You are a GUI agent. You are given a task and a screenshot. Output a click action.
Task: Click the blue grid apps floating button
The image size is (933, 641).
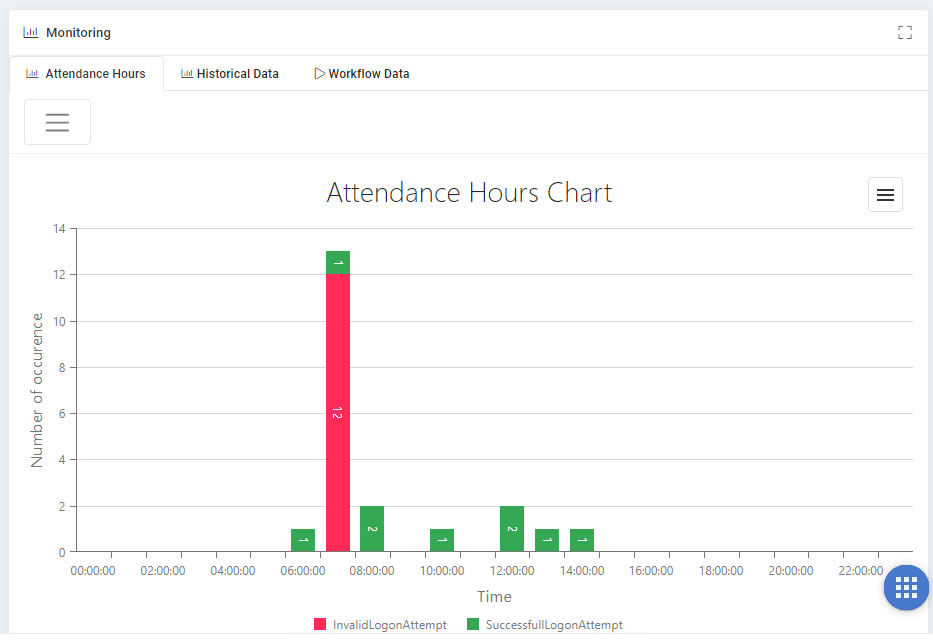click(x=906, y=587)
